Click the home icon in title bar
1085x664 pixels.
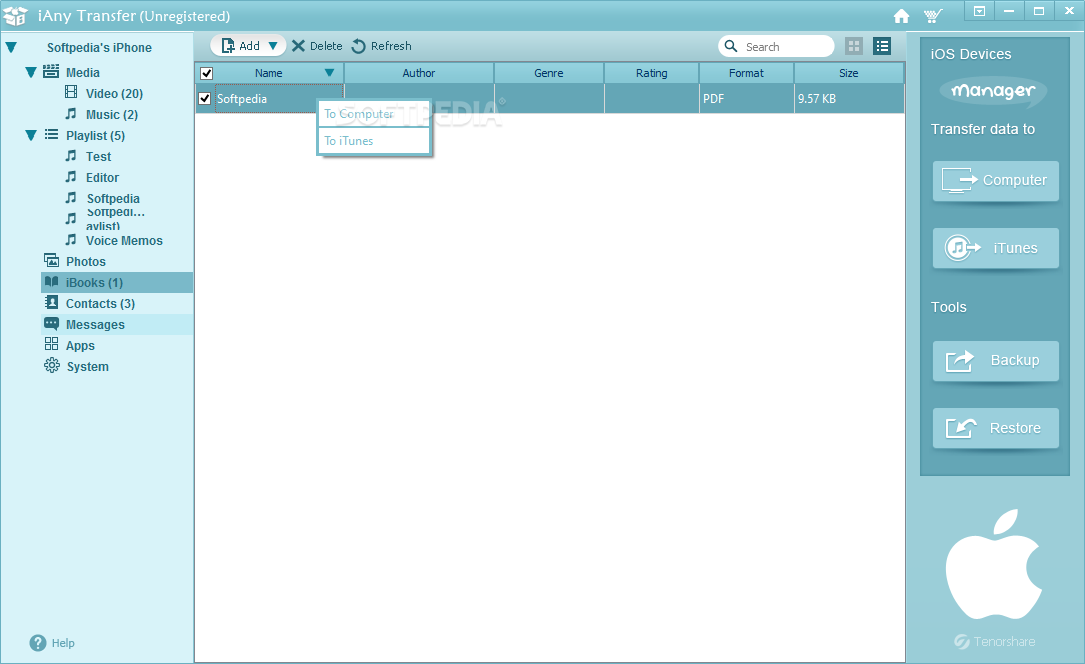[901, 16]
